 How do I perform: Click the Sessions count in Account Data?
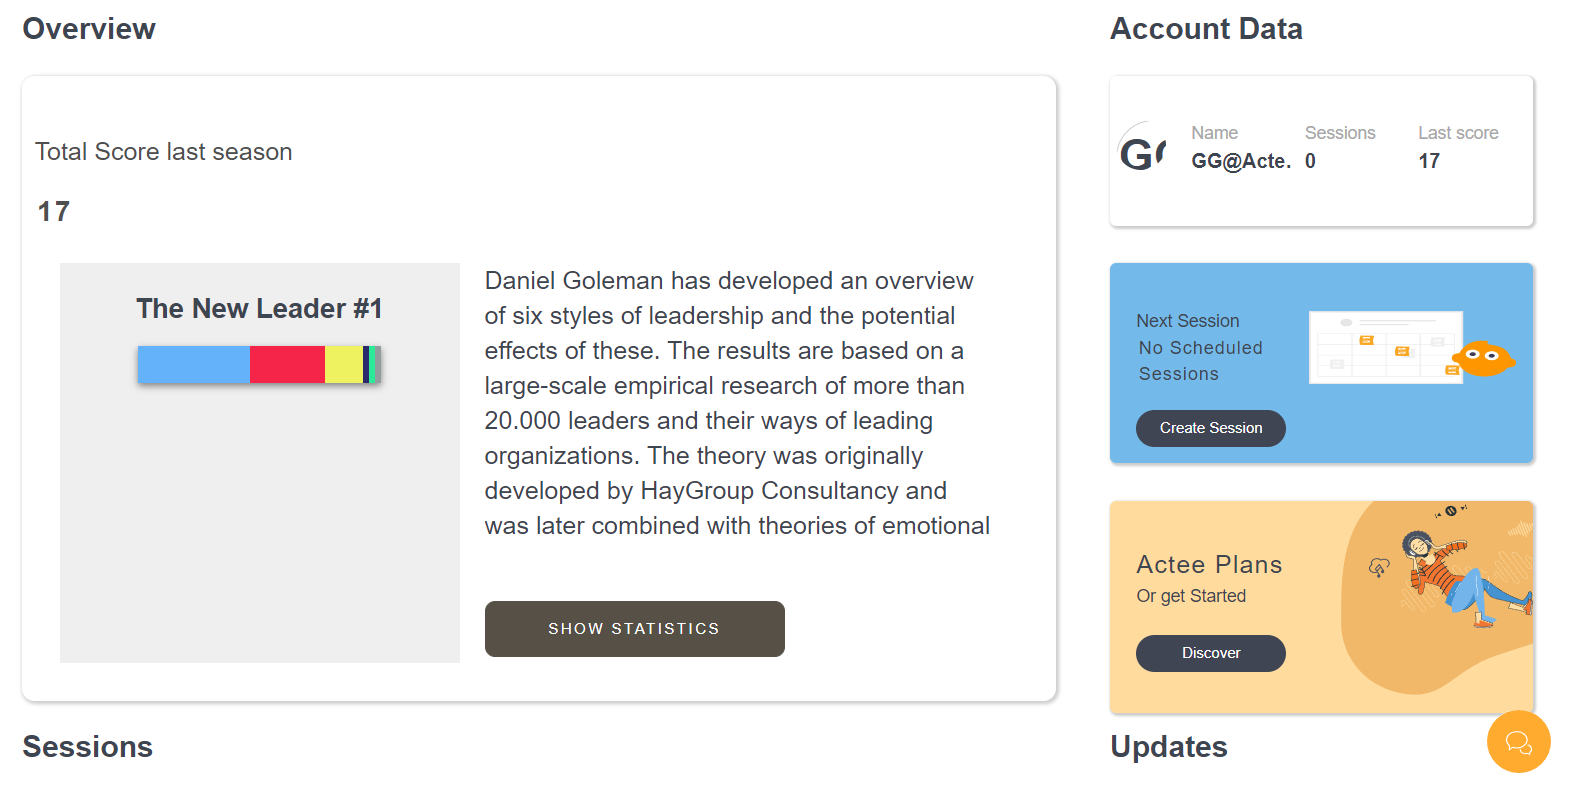pyautogui.click(x=1310, y=161)
